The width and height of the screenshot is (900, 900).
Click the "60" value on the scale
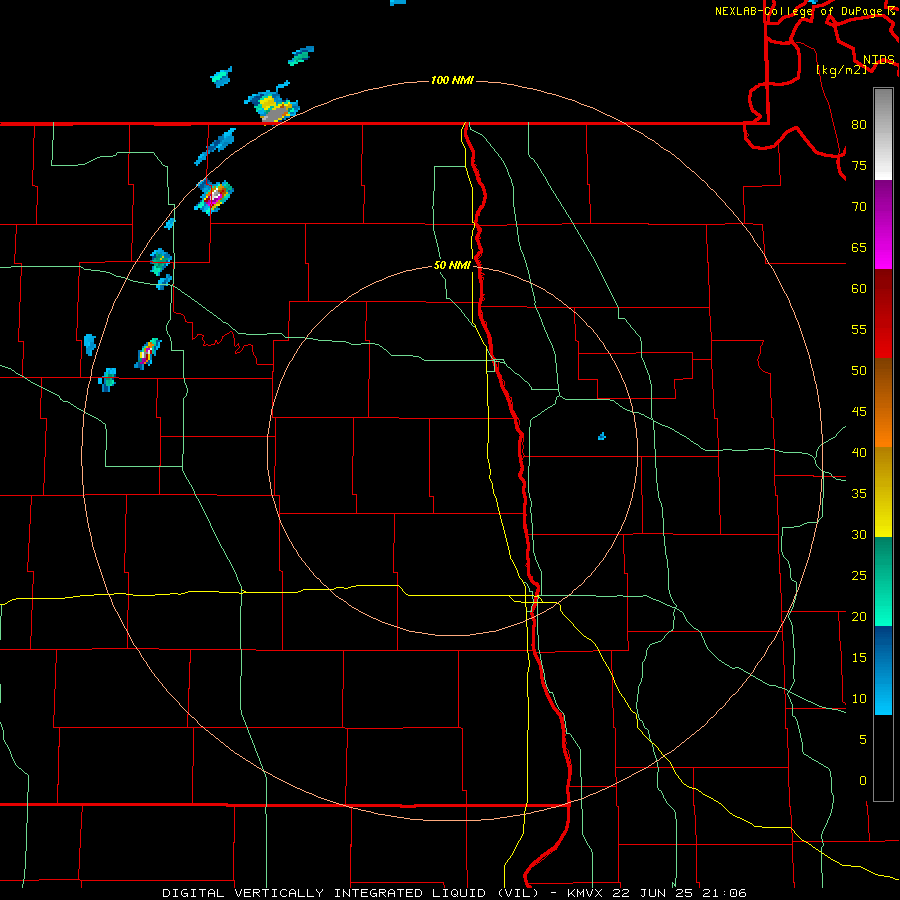tap(859, 289)
